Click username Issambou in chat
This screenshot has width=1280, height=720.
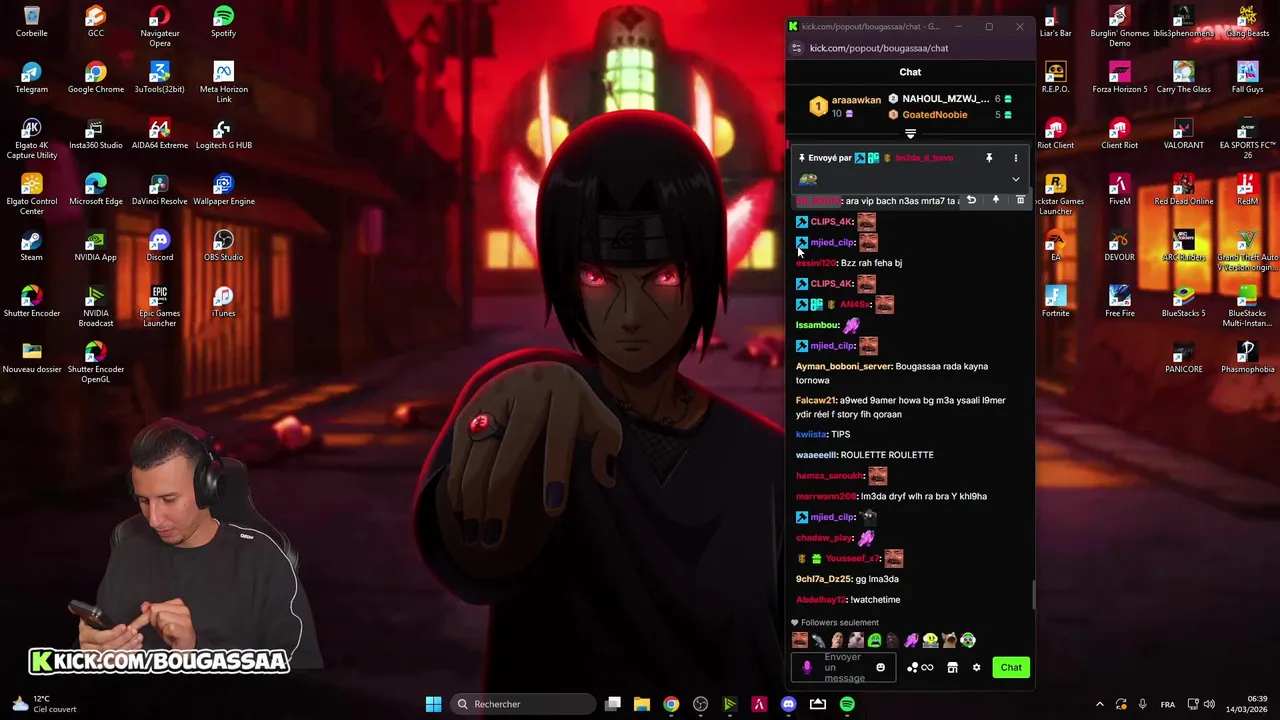(817, 325)
